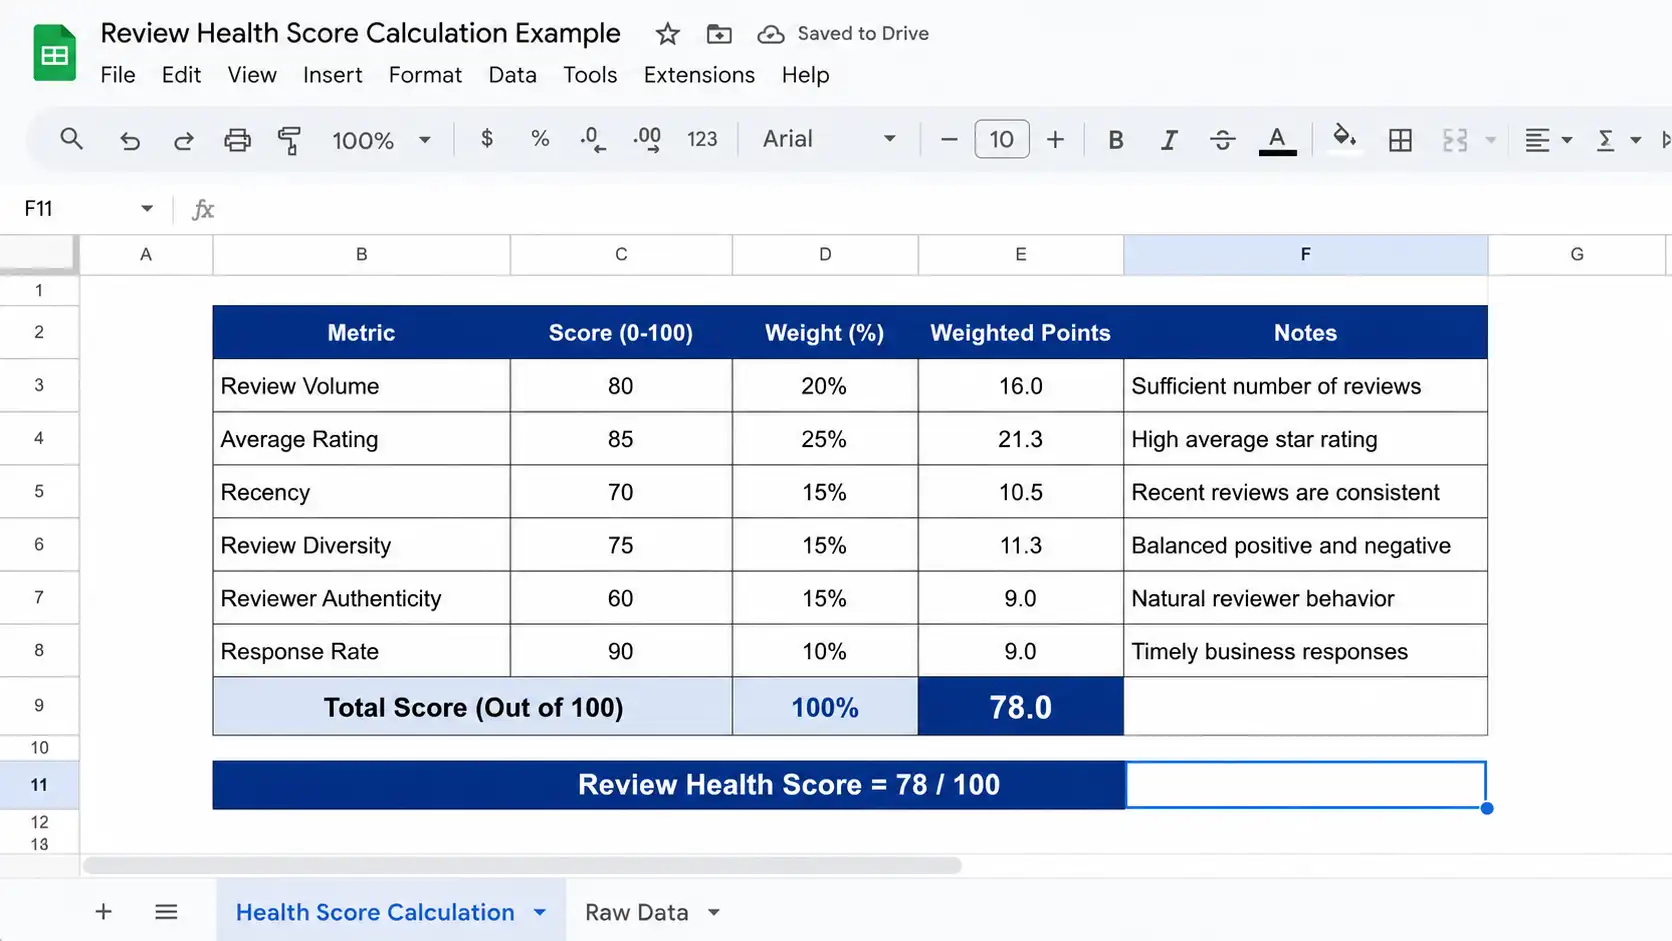This screenshot has height=941, width=1672.
Task: Open the Arial font dropdown
Action: coord(829,139)
